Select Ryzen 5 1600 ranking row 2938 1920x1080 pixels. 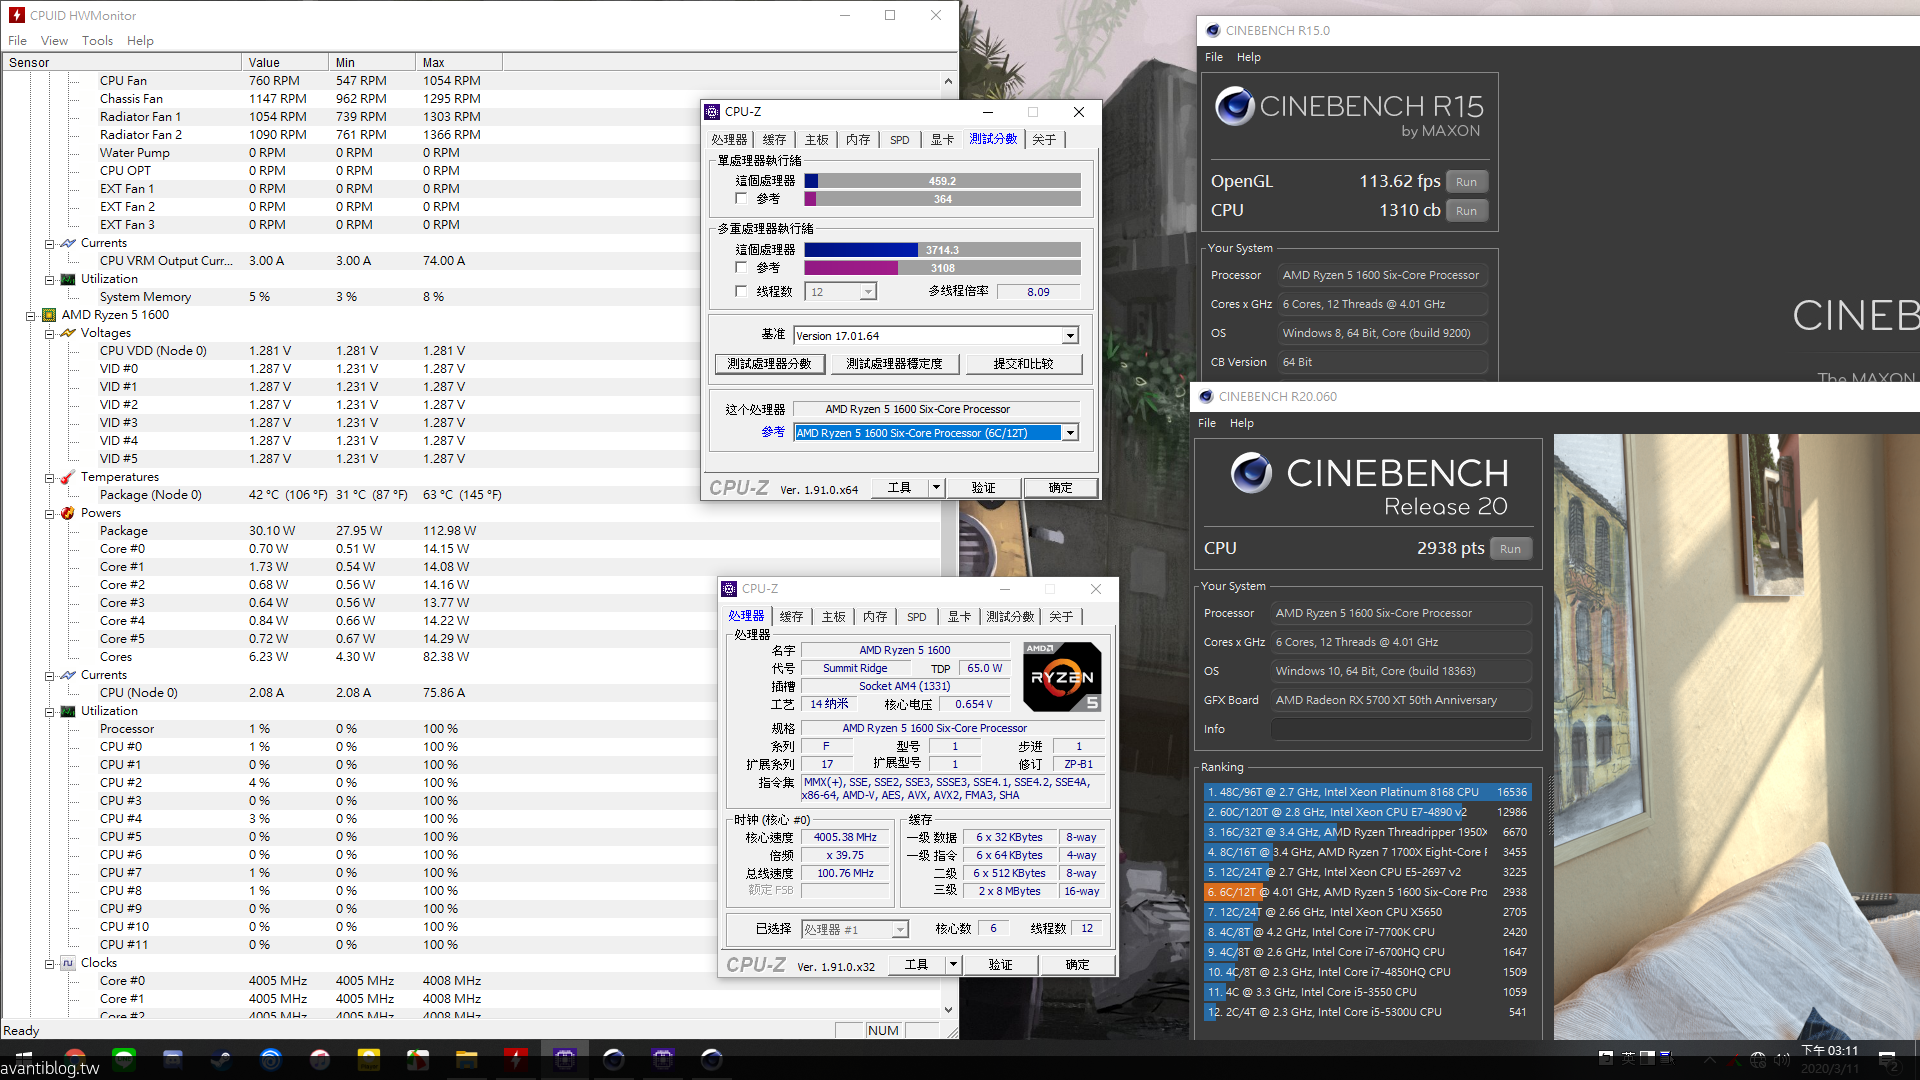point(1366,892)
